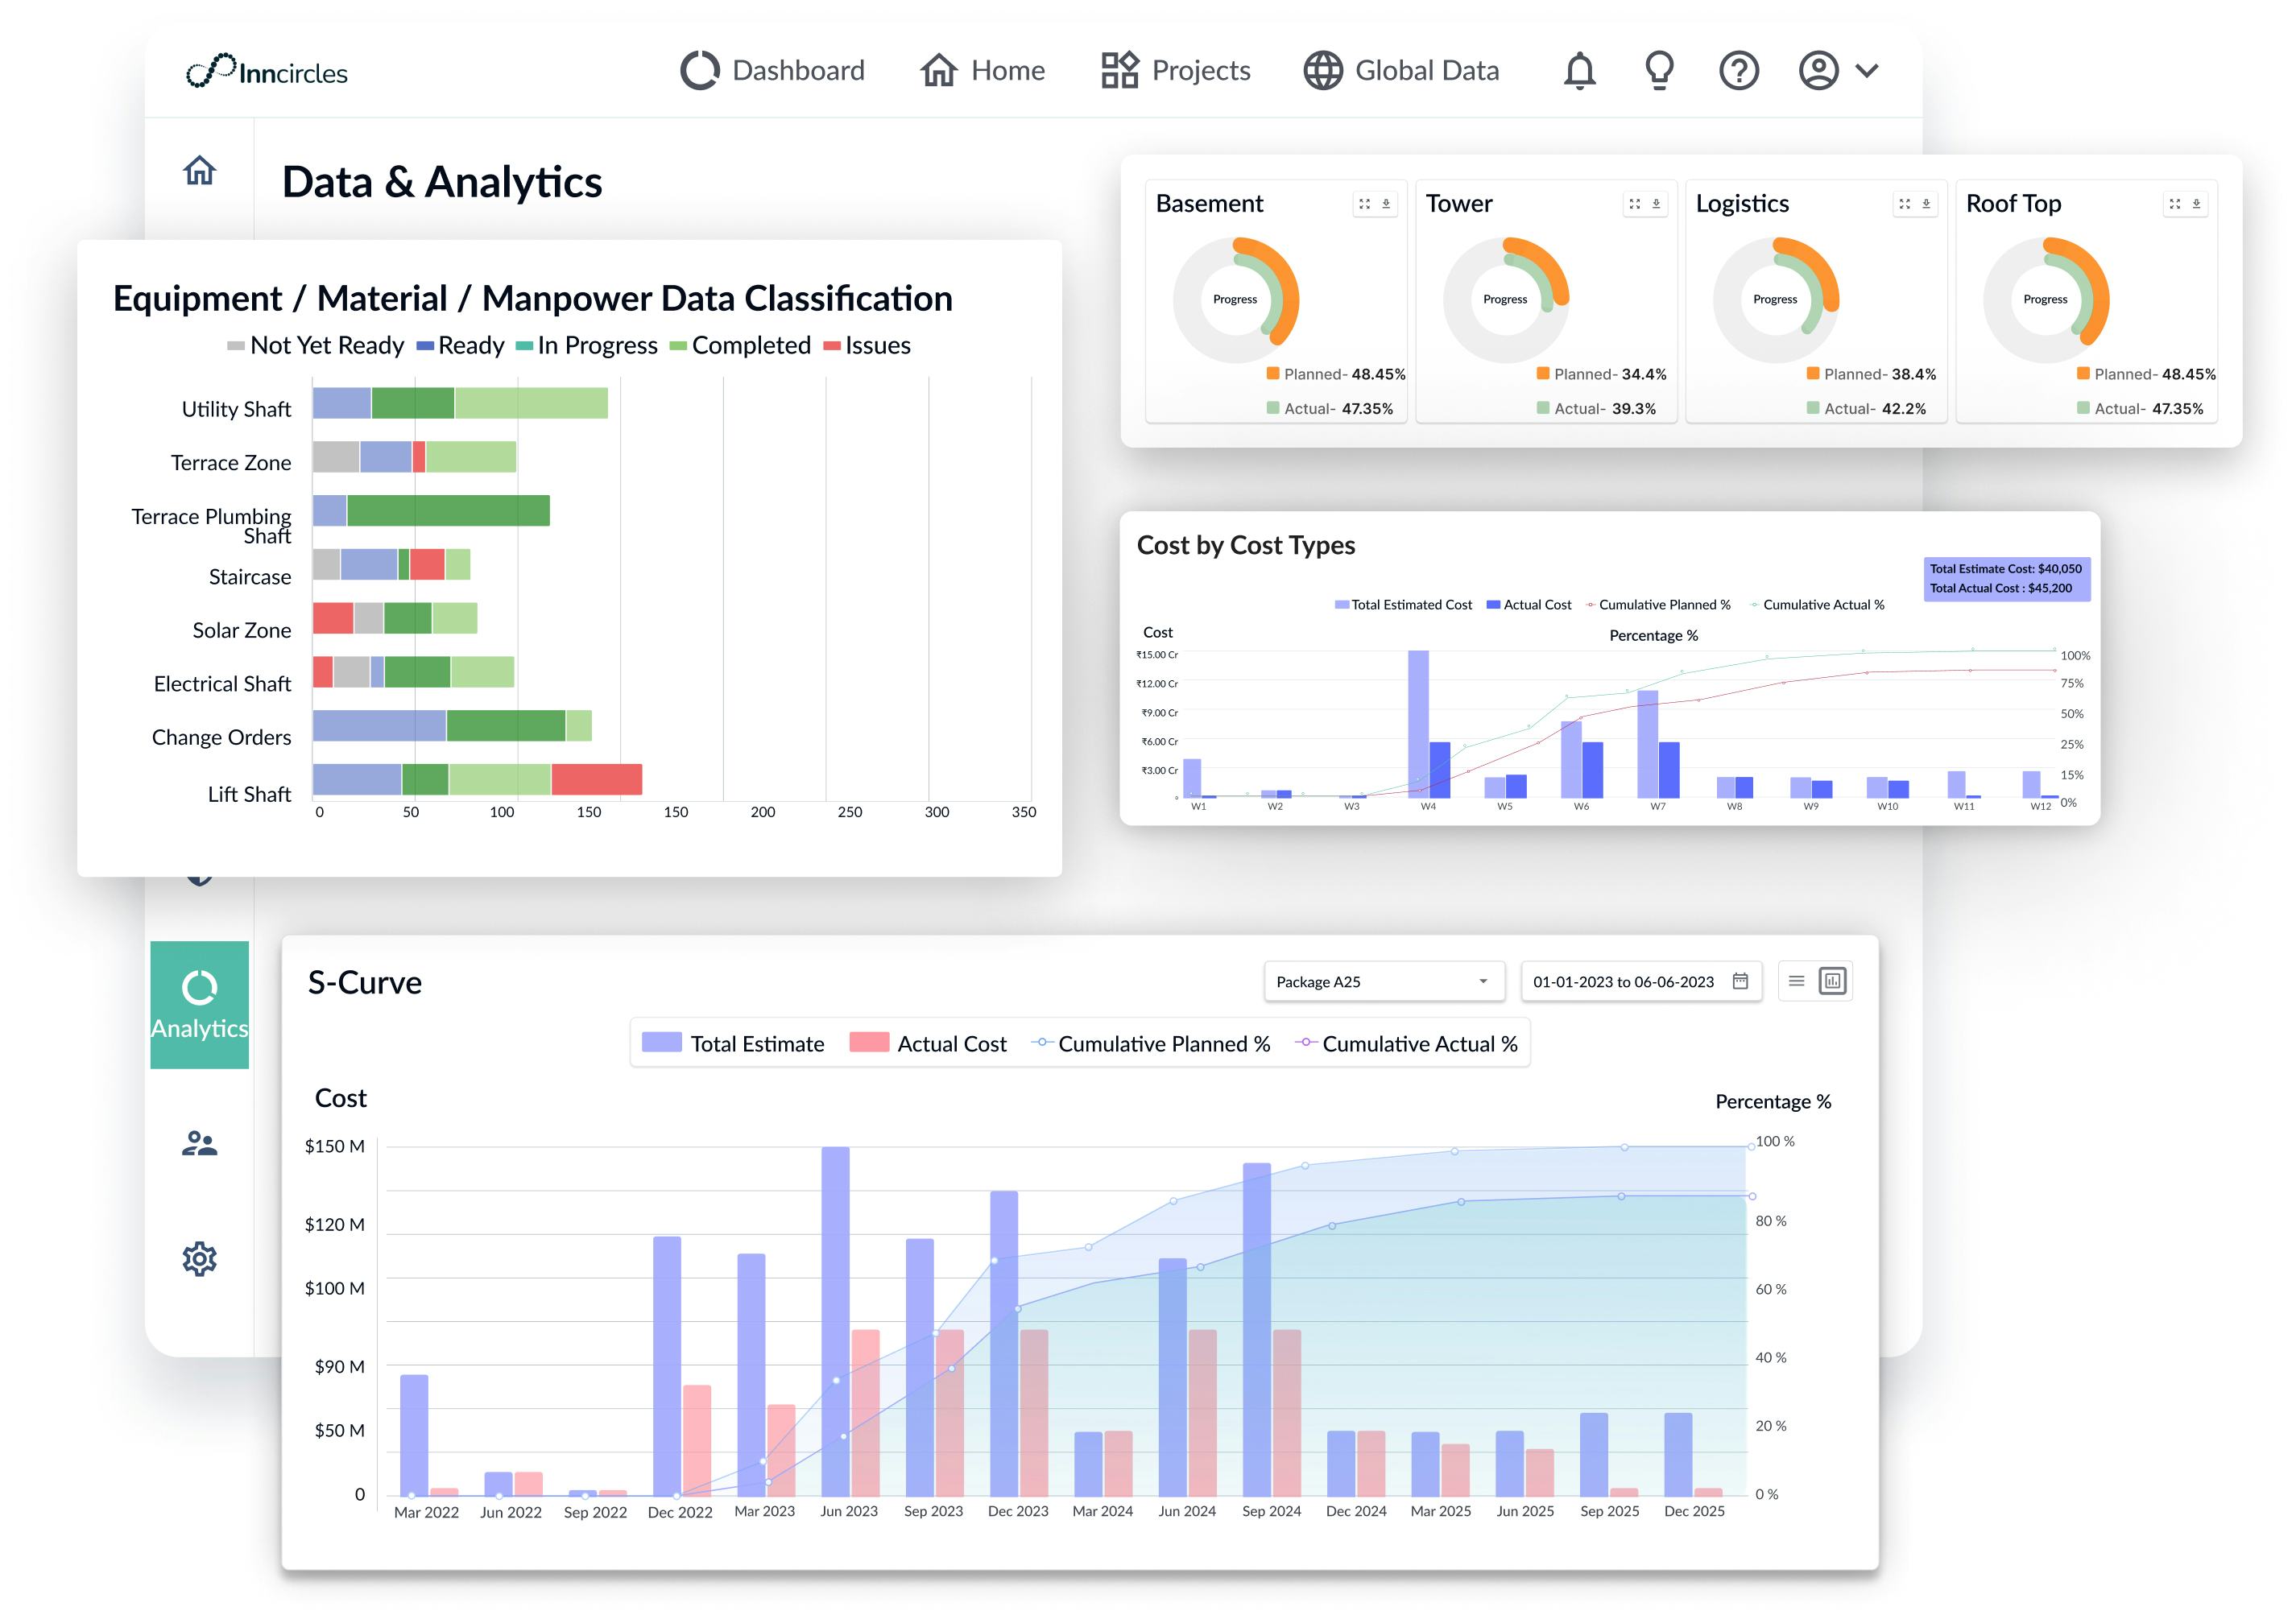Open the Dashboard menu item
This screenshot has height=1615, width=2296.
point(772,71)
